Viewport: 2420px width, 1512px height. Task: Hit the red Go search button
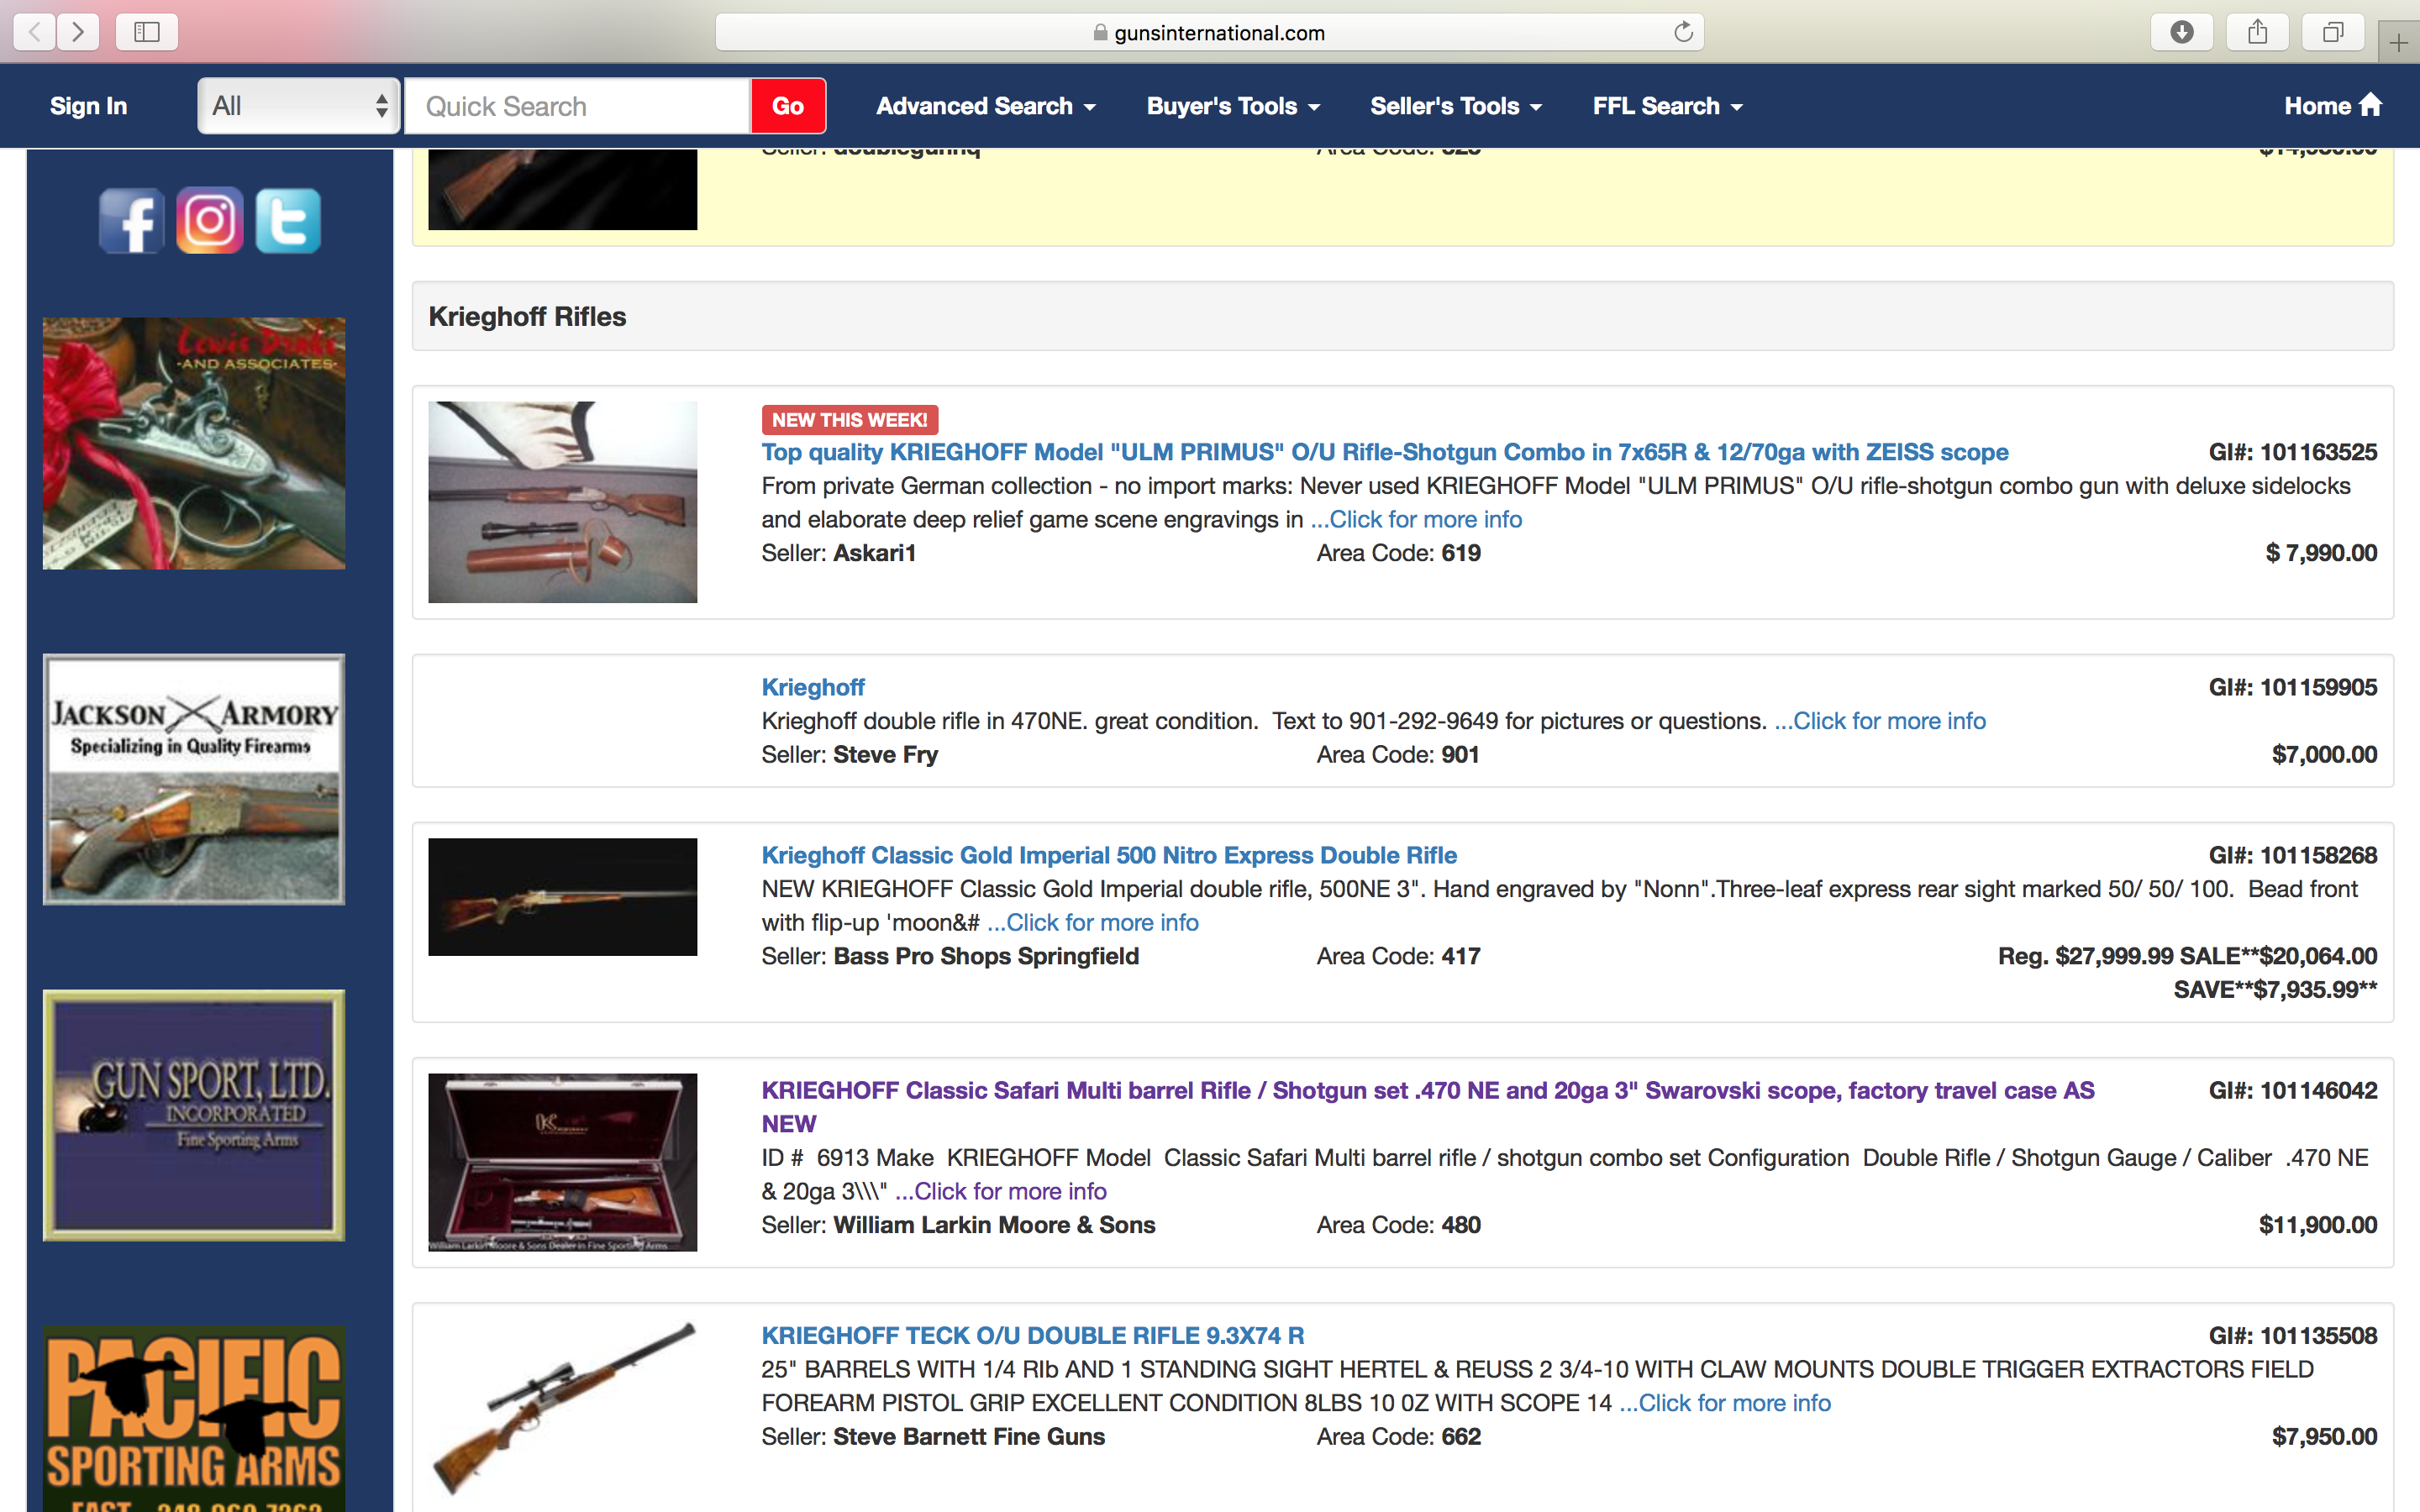[788, 106]
